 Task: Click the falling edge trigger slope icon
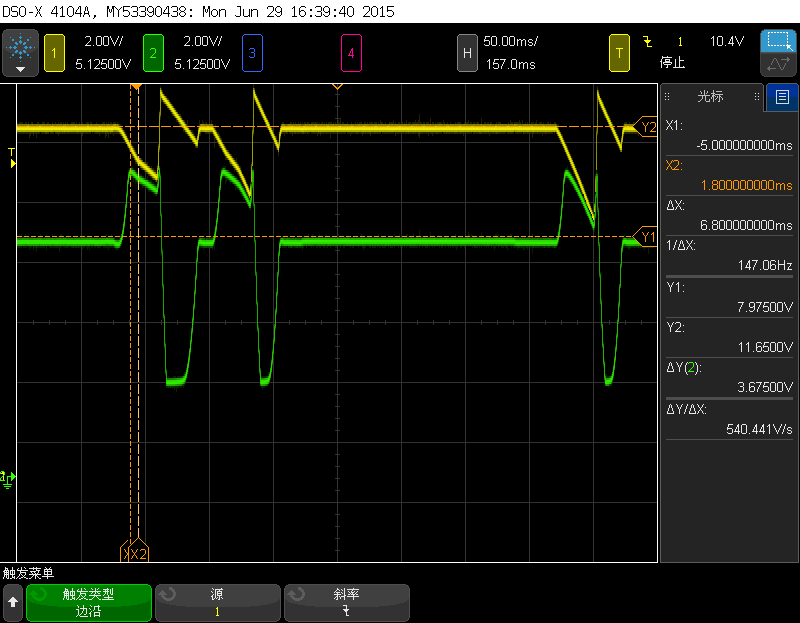point(647,41)
